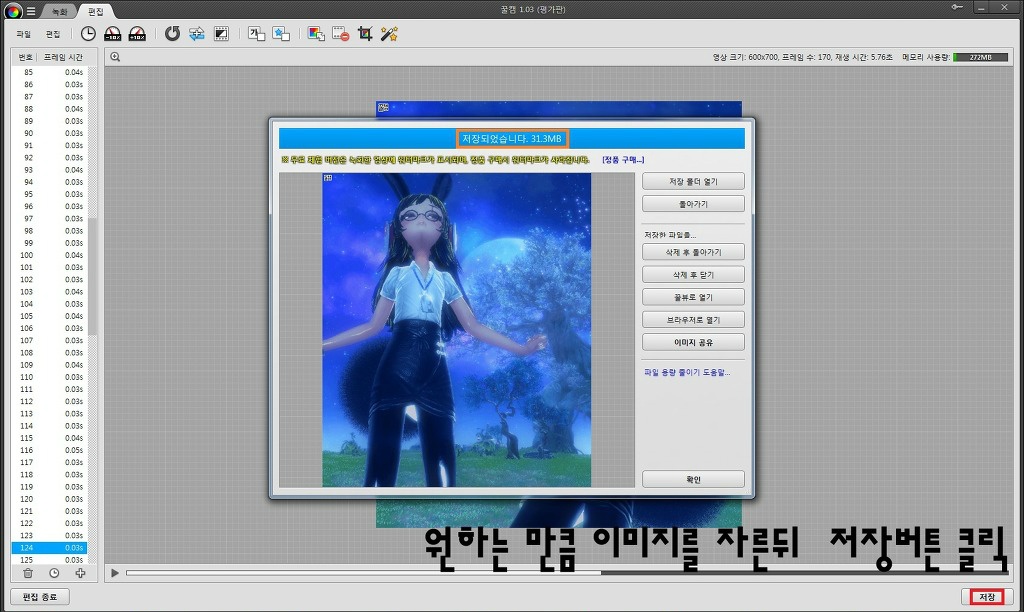Click the 삭제 후 닫기 button

pos(693,274)
